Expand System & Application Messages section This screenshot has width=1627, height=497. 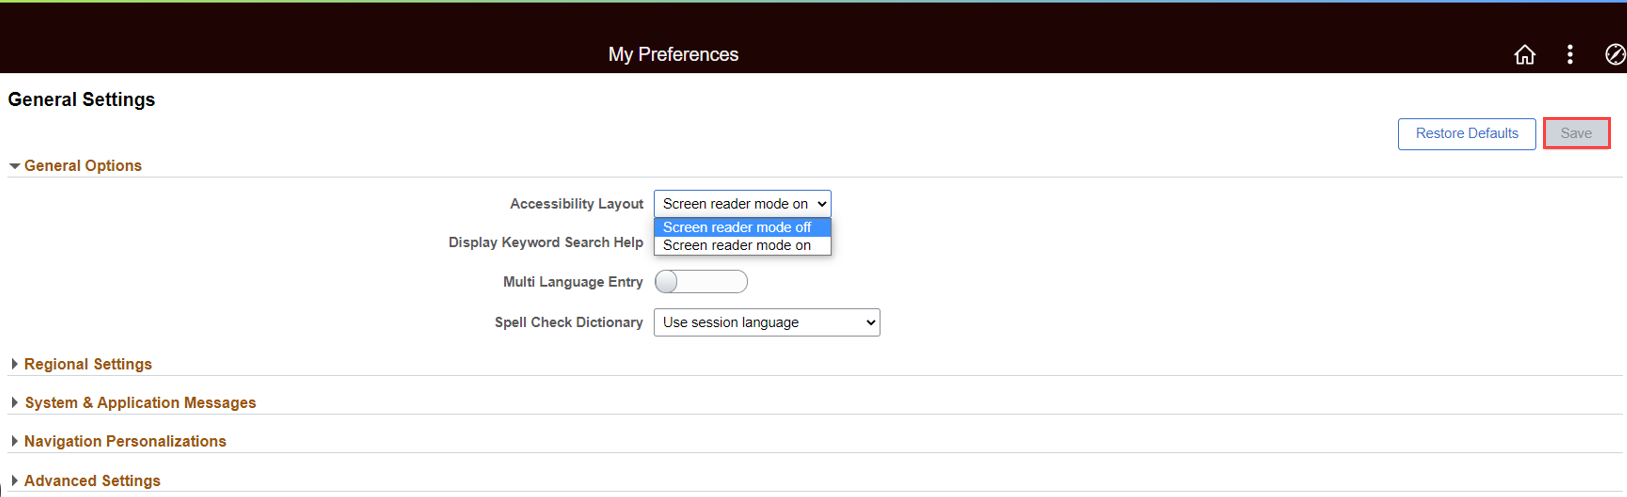click(140, 403)
